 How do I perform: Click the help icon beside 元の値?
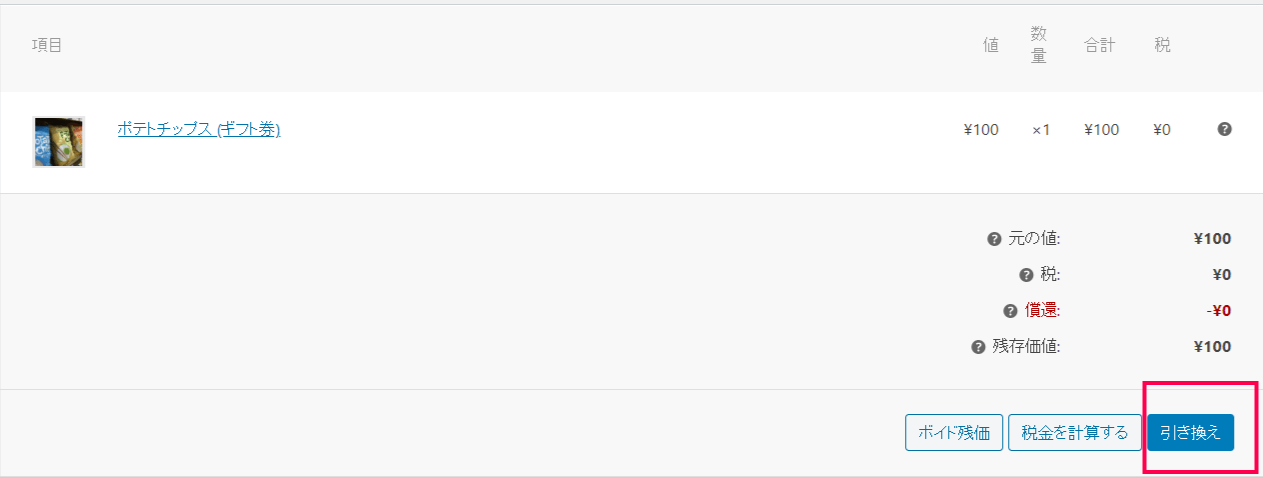pyautogui.click(x=994, y=239)
